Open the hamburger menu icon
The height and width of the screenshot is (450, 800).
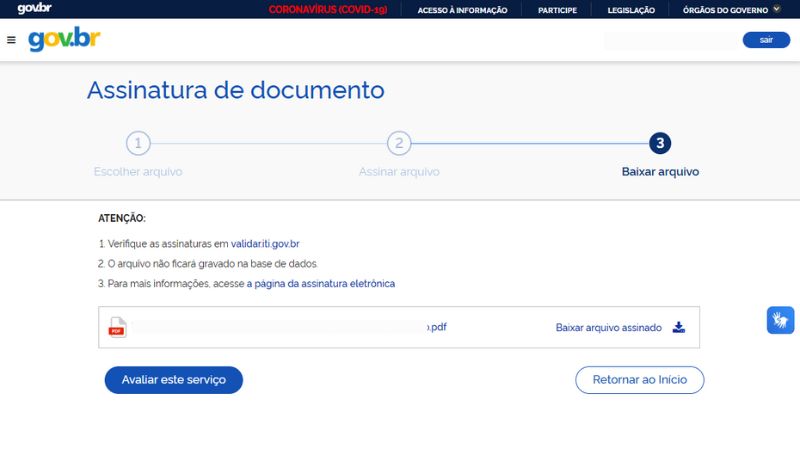[x=11, y=40]
